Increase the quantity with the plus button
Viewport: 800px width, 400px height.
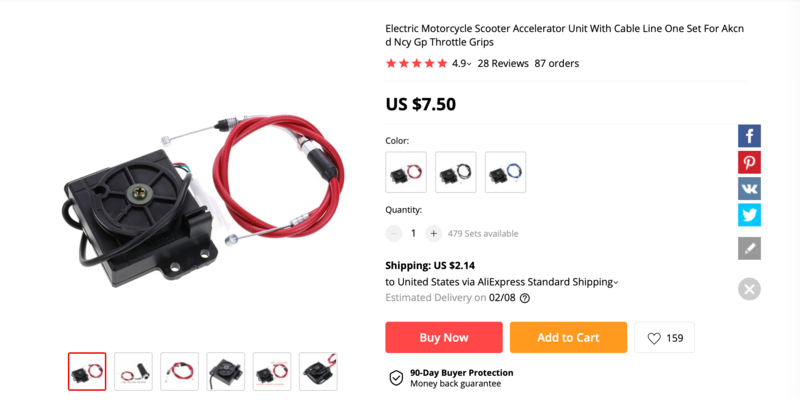point(433,234)
